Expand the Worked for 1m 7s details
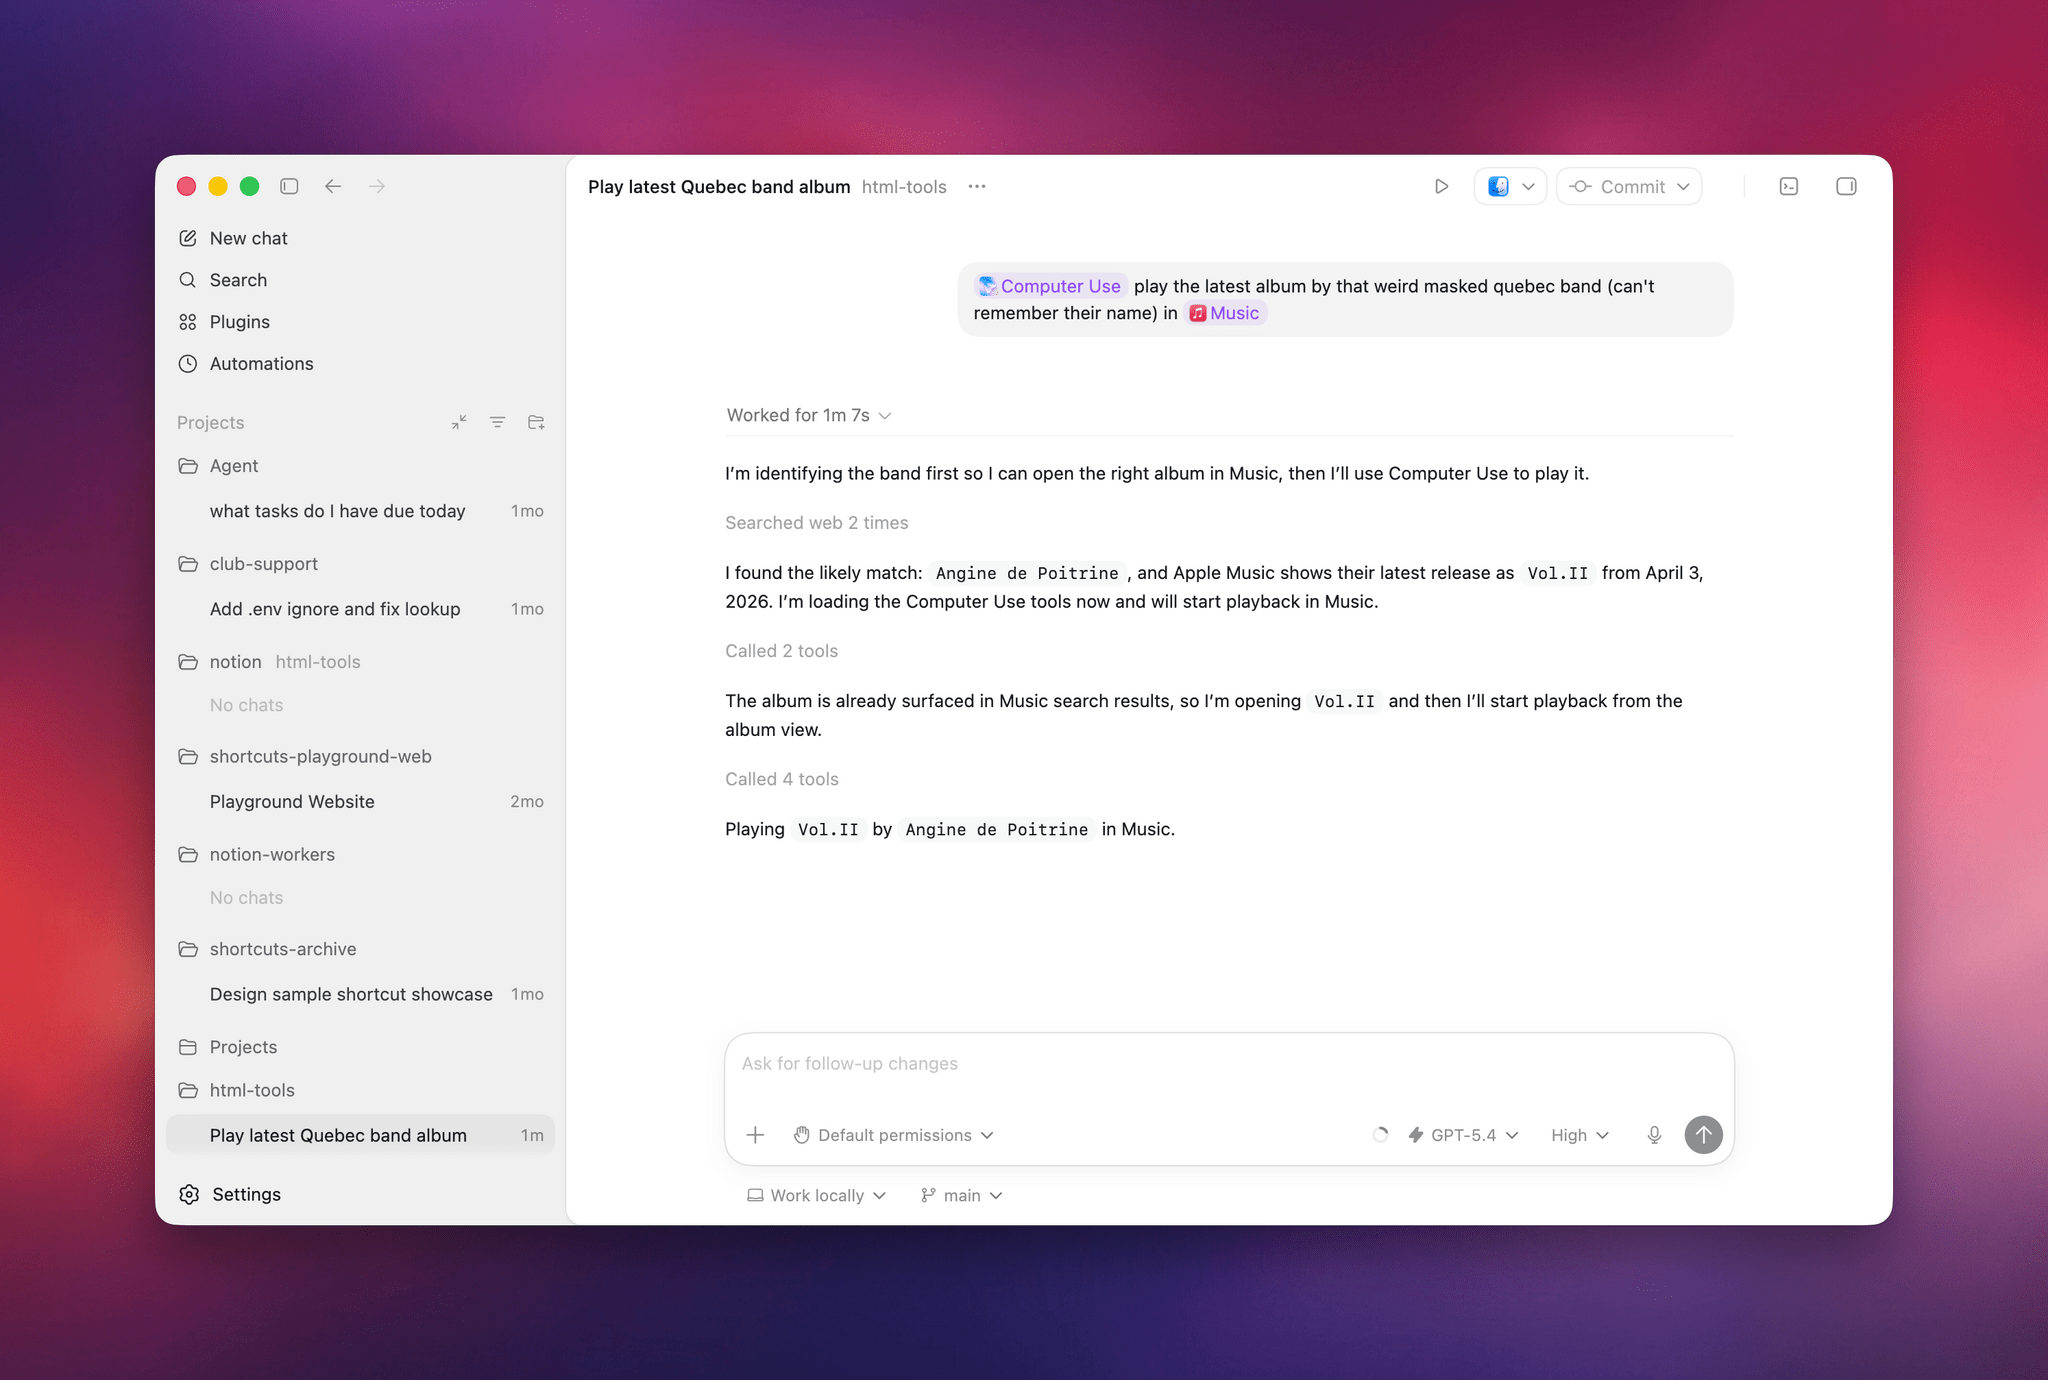Image resolution: width=2048 pixels, height=1380 pixels. pos(808,415)
